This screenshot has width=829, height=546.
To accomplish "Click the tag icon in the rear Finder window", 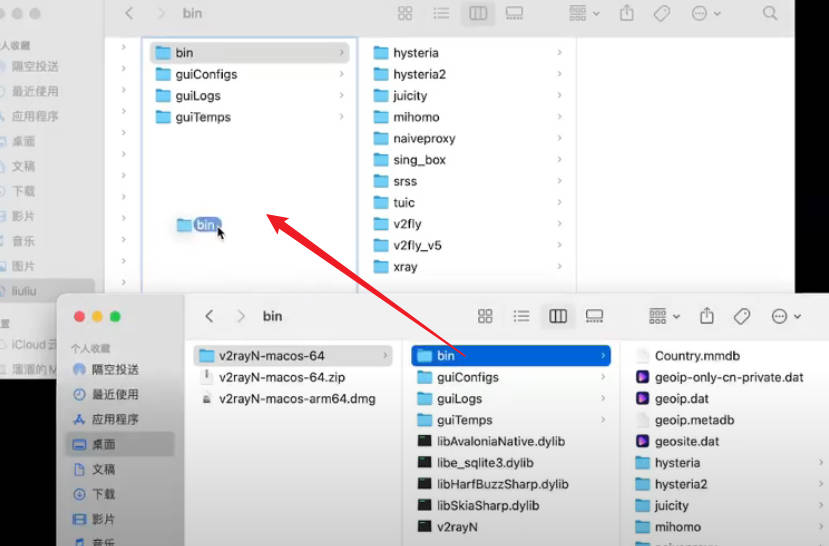I will point(662,13).
